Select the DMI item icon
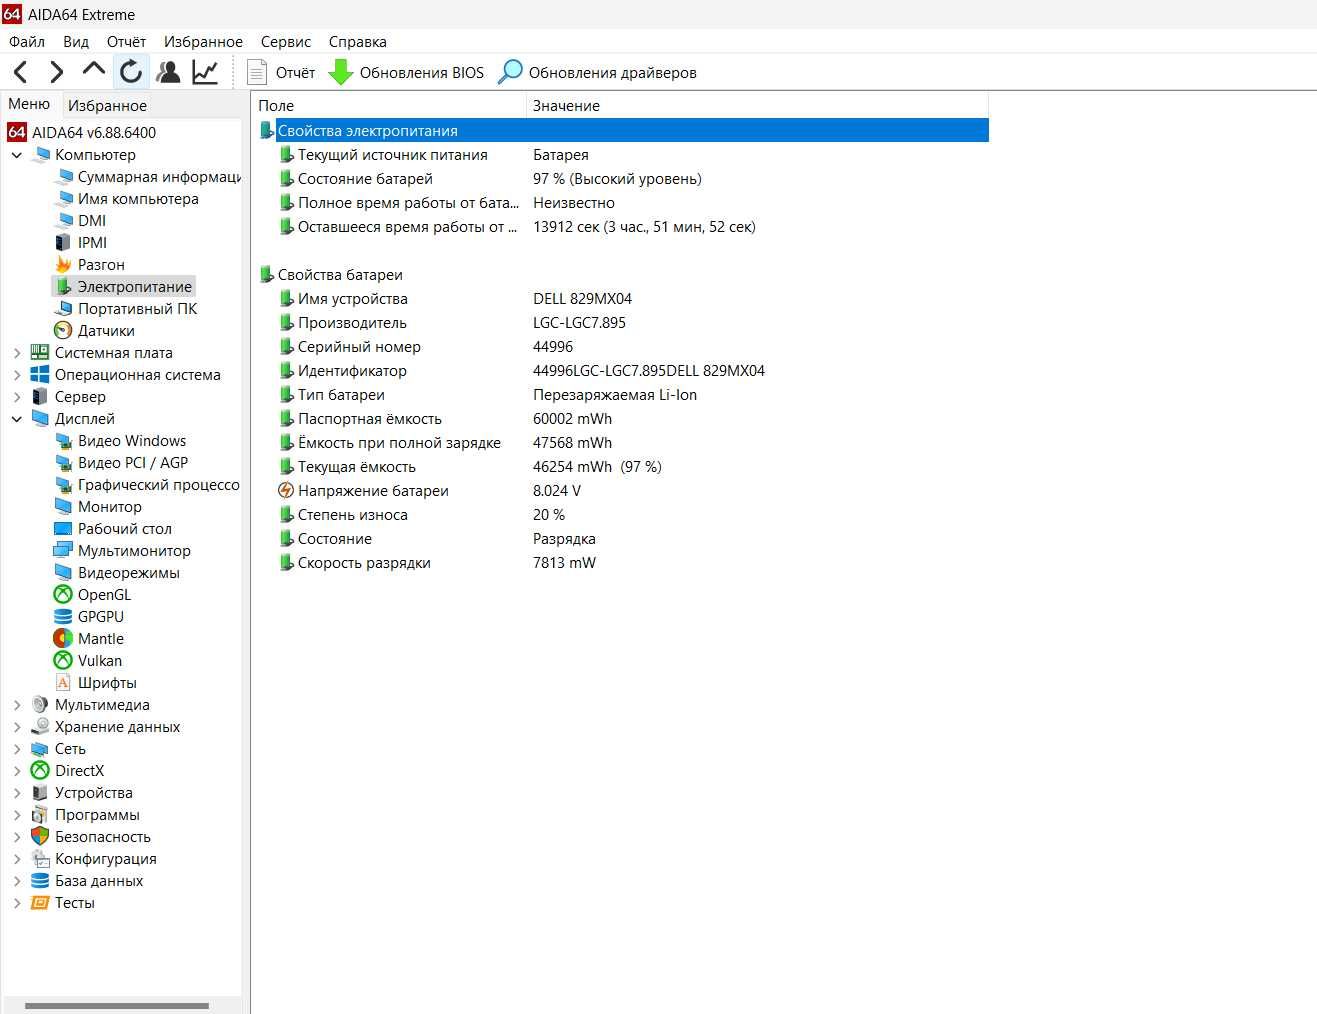The image size is (1317, 1014). (63, 221)
